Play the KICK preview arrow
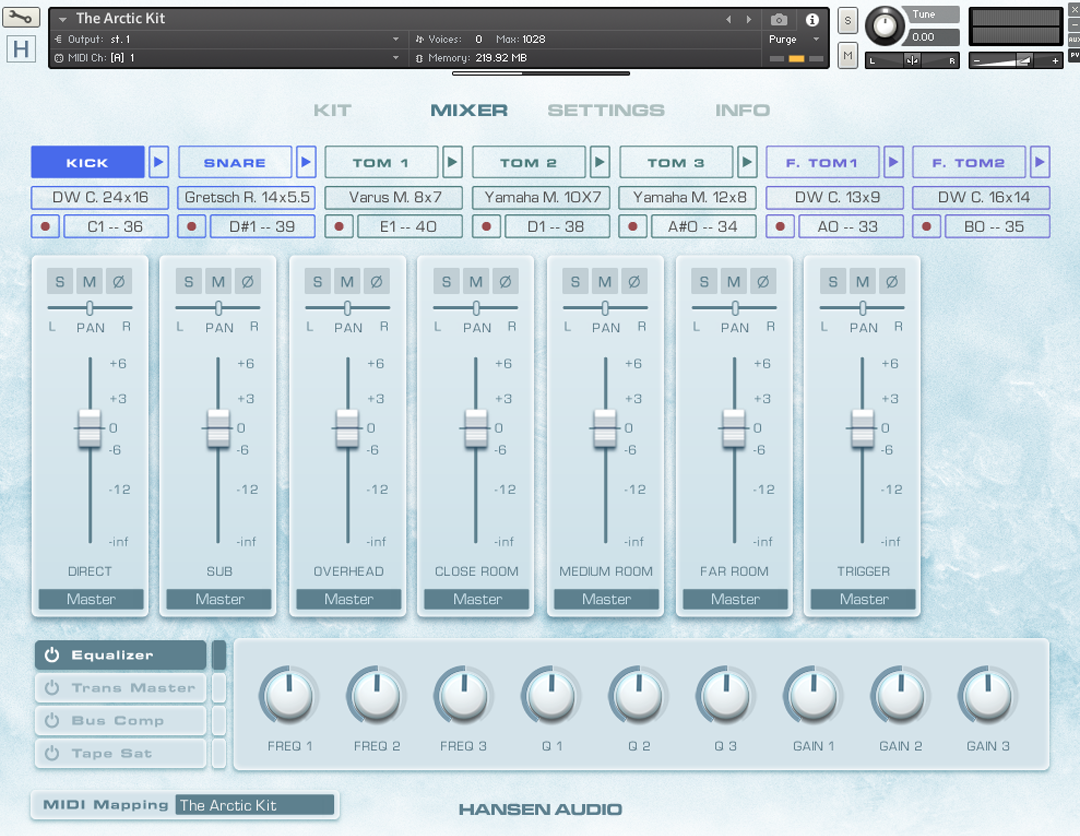Viewport: 1080px width, 836px height. coord(158,162)
